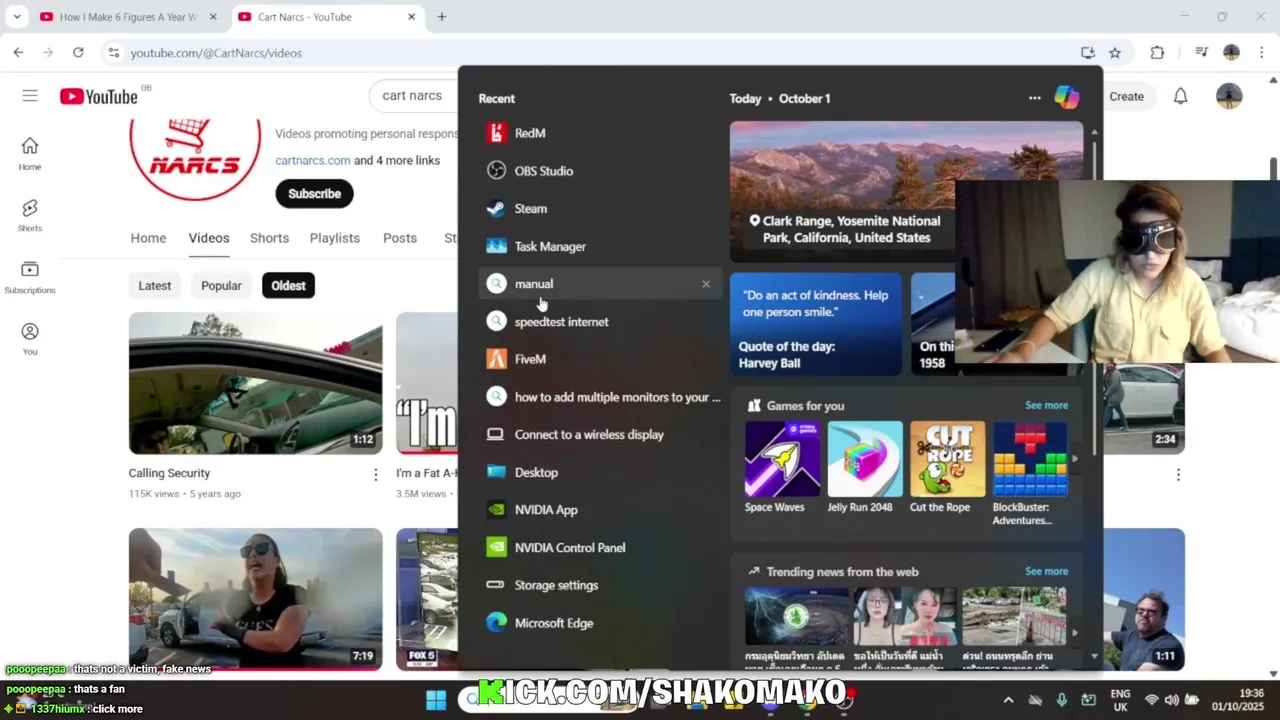Open search panel more options ellipsis
This screenshot has width=1280, height=720.
[1034, 98]
